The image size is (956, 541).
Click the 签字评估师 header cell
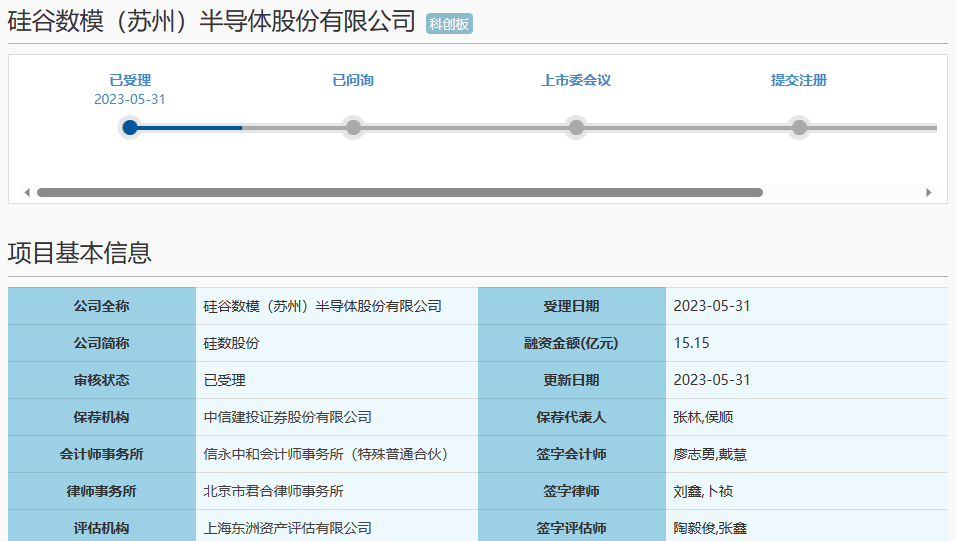click(572, 526)
